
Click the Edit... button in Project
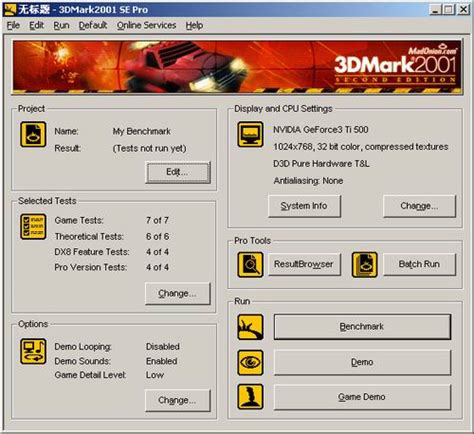pos(178,172)
